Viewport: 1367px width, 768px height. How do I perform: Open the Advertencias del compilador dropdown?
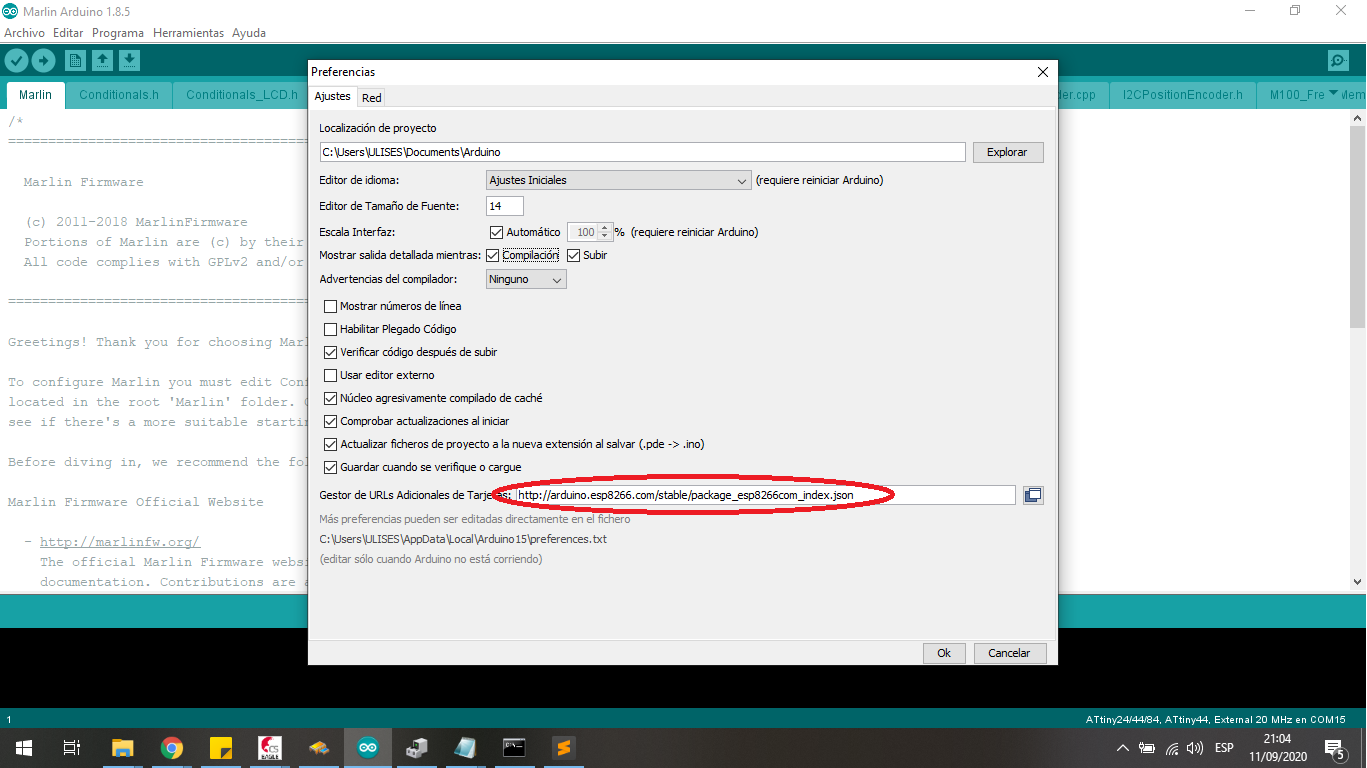point(526,279)
